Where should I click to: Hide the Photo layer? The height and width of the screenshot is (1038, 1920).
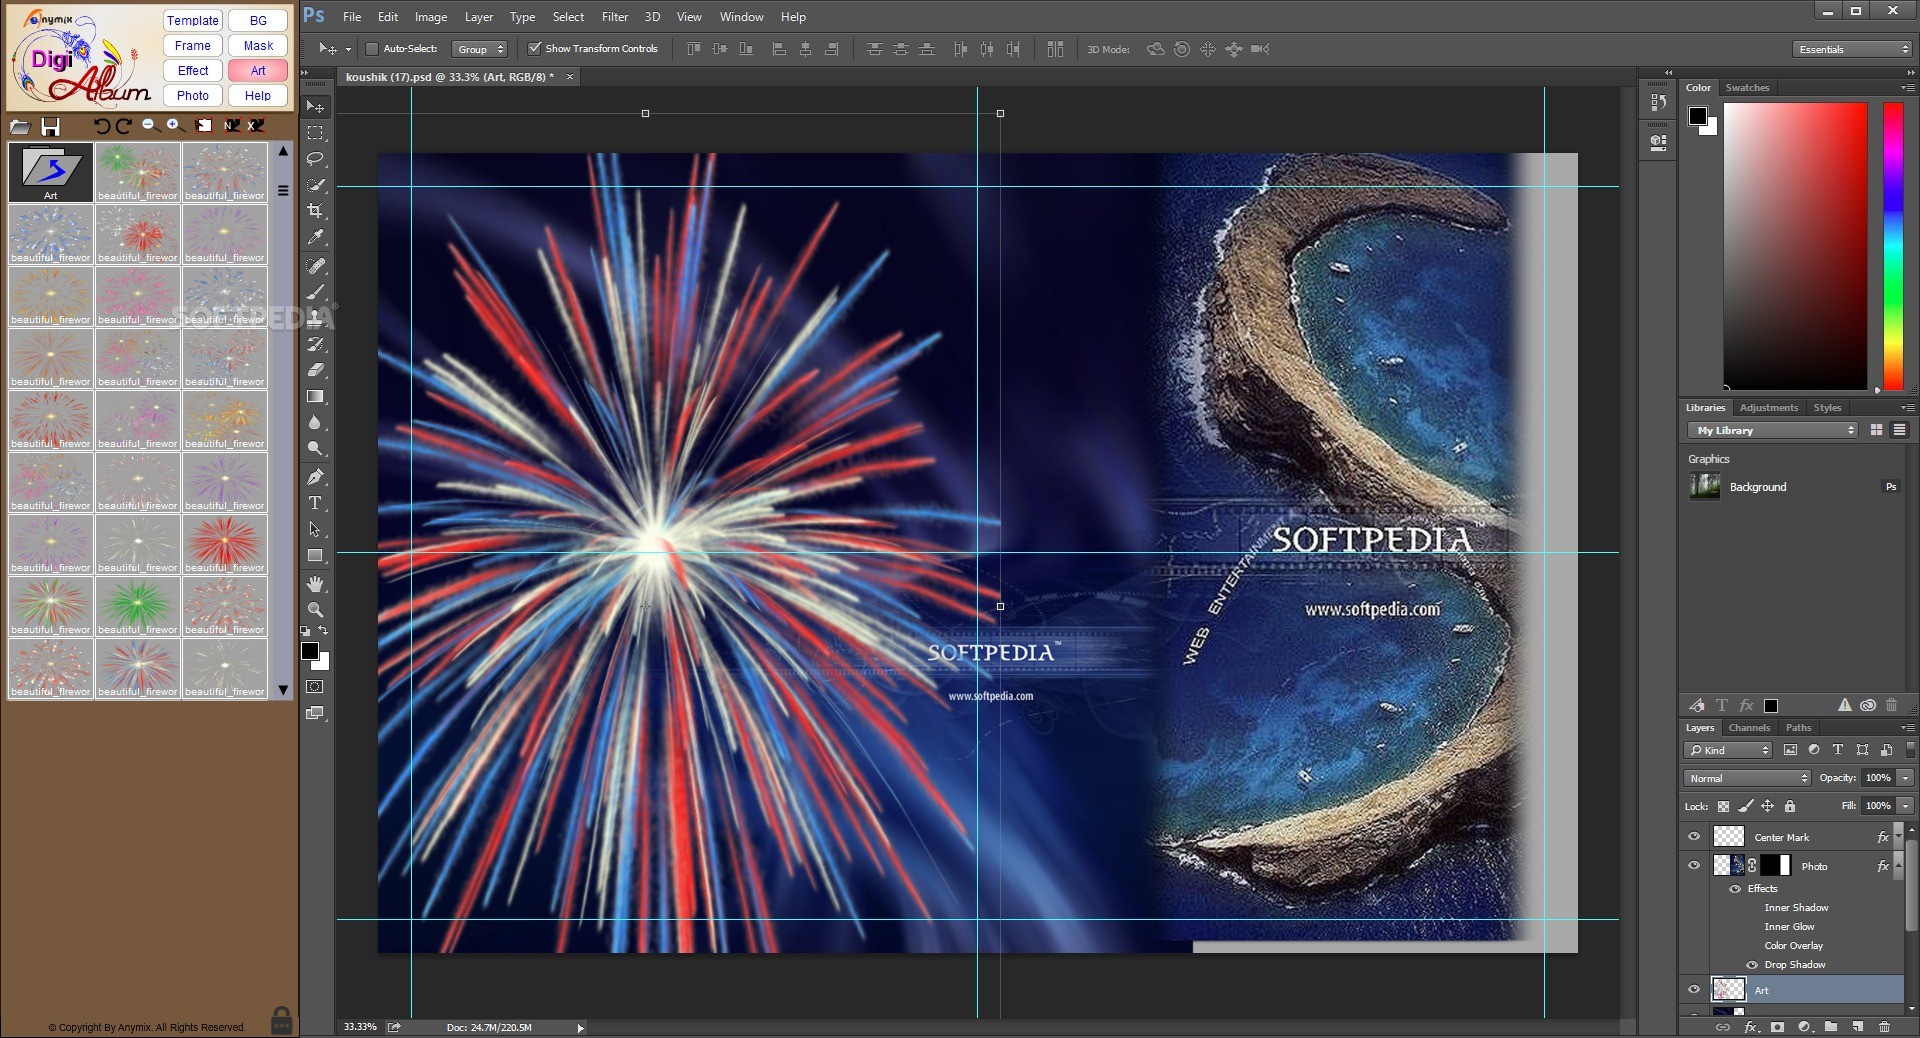[x=1694, y=866]
